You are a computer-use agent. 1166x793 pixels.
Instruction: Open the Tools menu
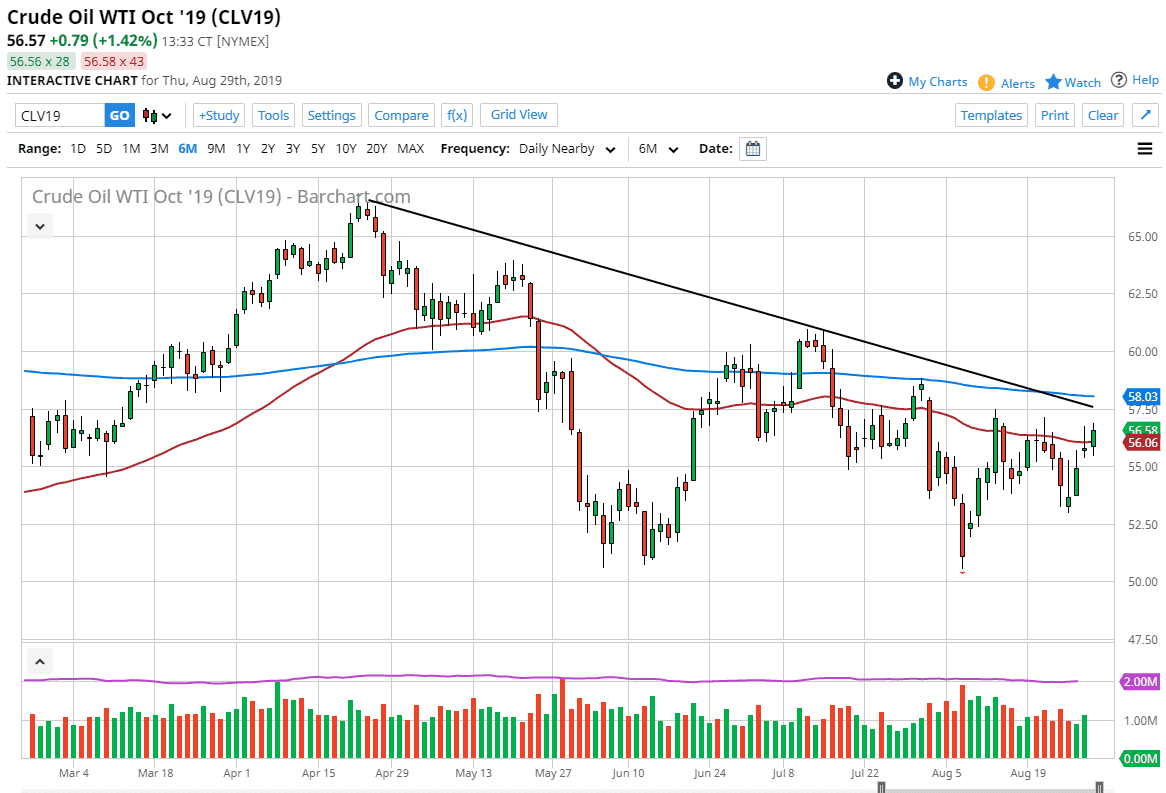click(273, 115)
